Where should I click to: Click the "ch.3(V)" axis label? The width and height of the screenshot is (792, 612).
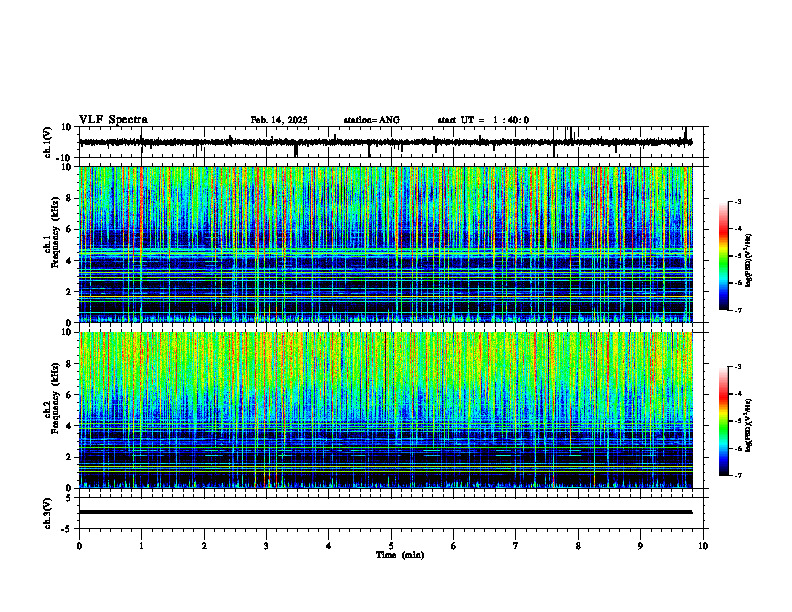[x=47, y=513]
